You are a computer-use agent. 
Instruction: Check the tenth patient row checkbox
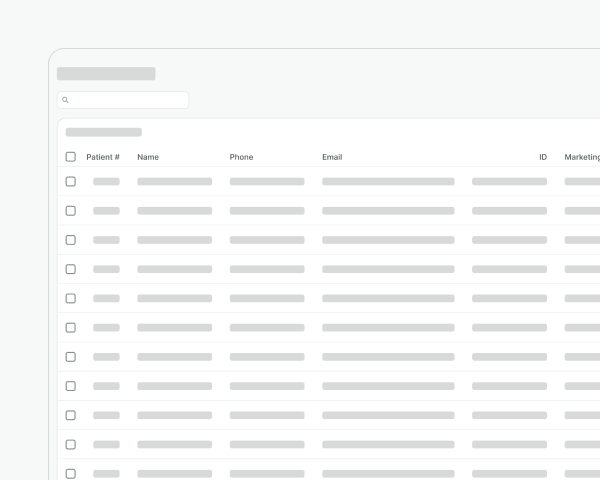[x=70, y=444]
